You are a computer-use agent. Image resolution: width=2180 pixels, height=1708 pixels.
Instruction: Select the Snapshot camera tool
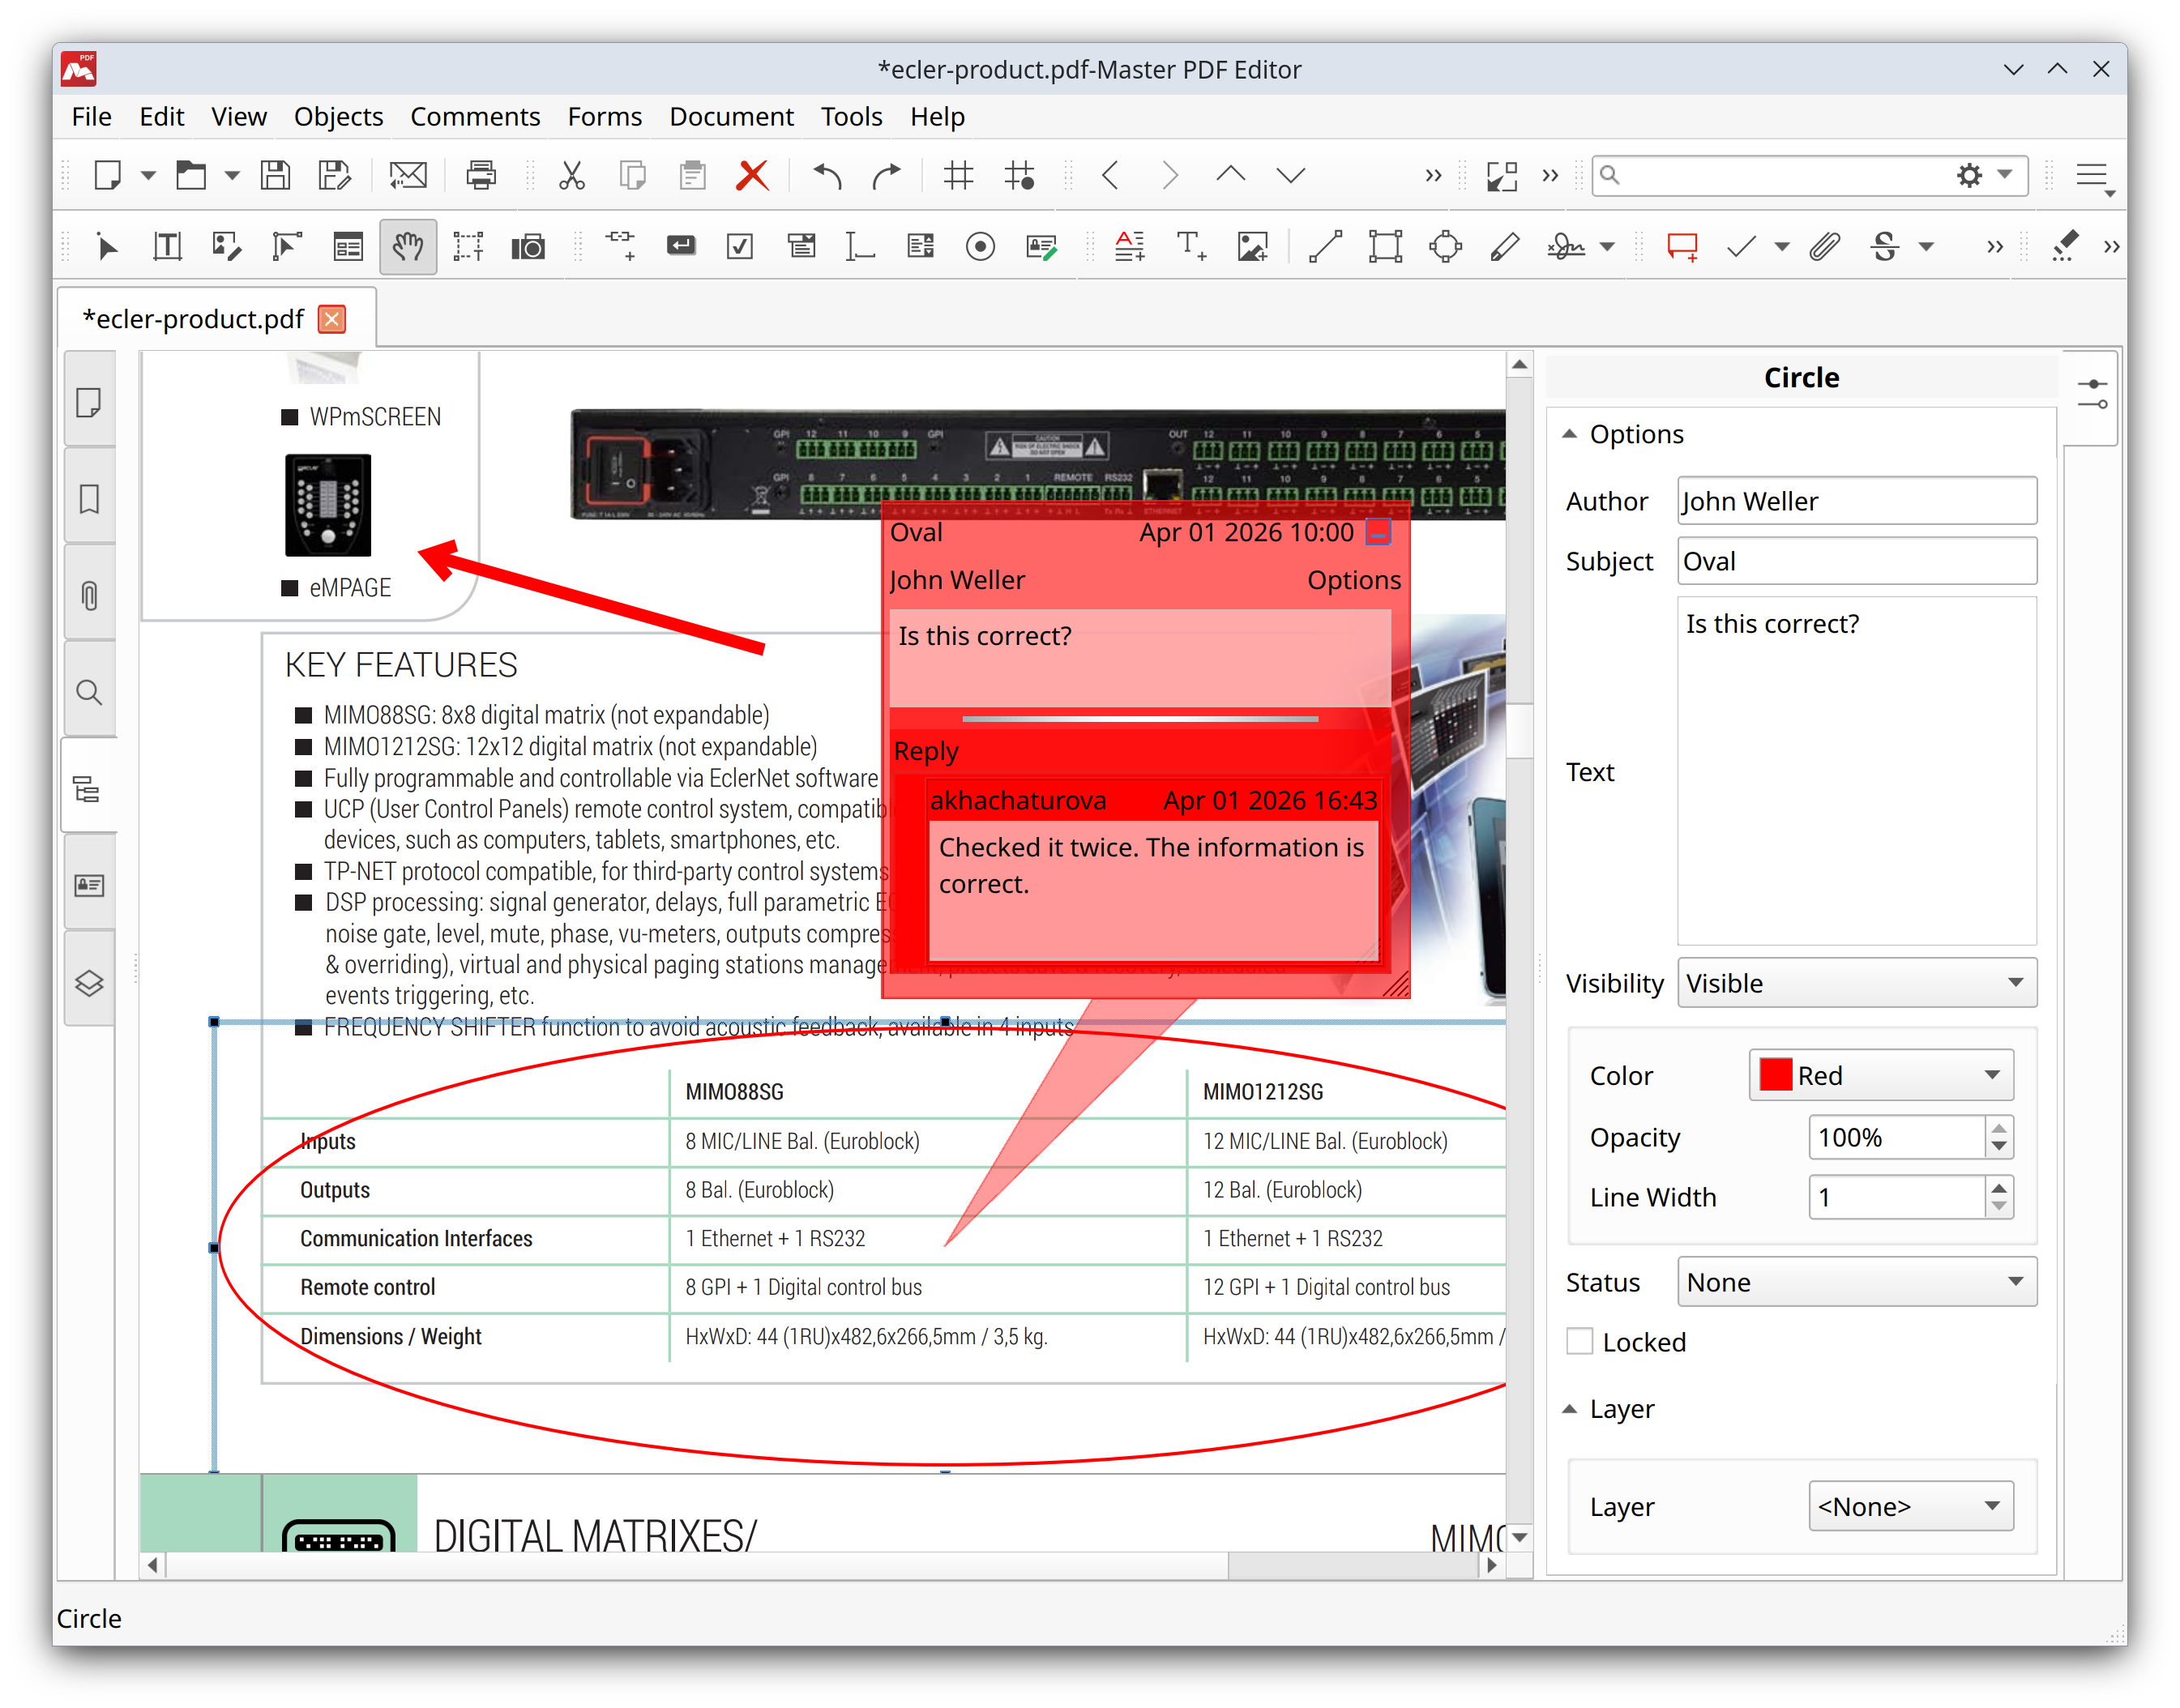click(x=528, y=246)
